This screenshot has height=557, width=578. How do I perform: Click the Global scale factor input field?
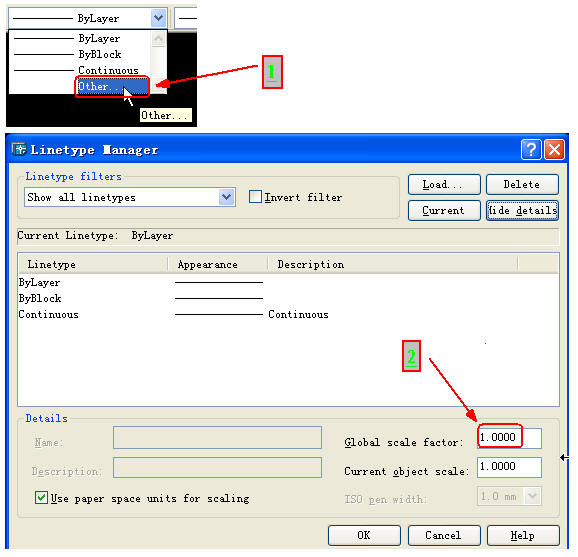(509, 438)
